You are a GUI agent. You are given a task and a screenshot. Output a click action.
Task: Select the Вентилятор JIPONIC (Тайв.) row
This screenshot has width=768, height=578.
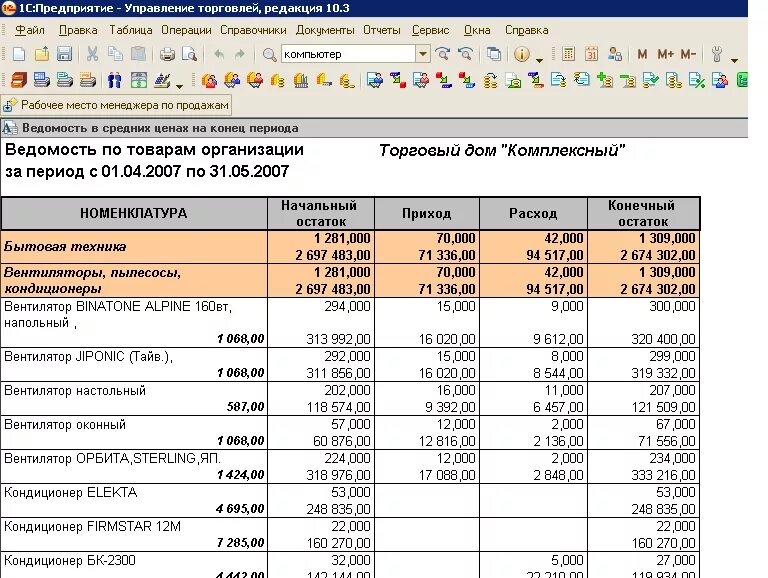pos(350,364)
